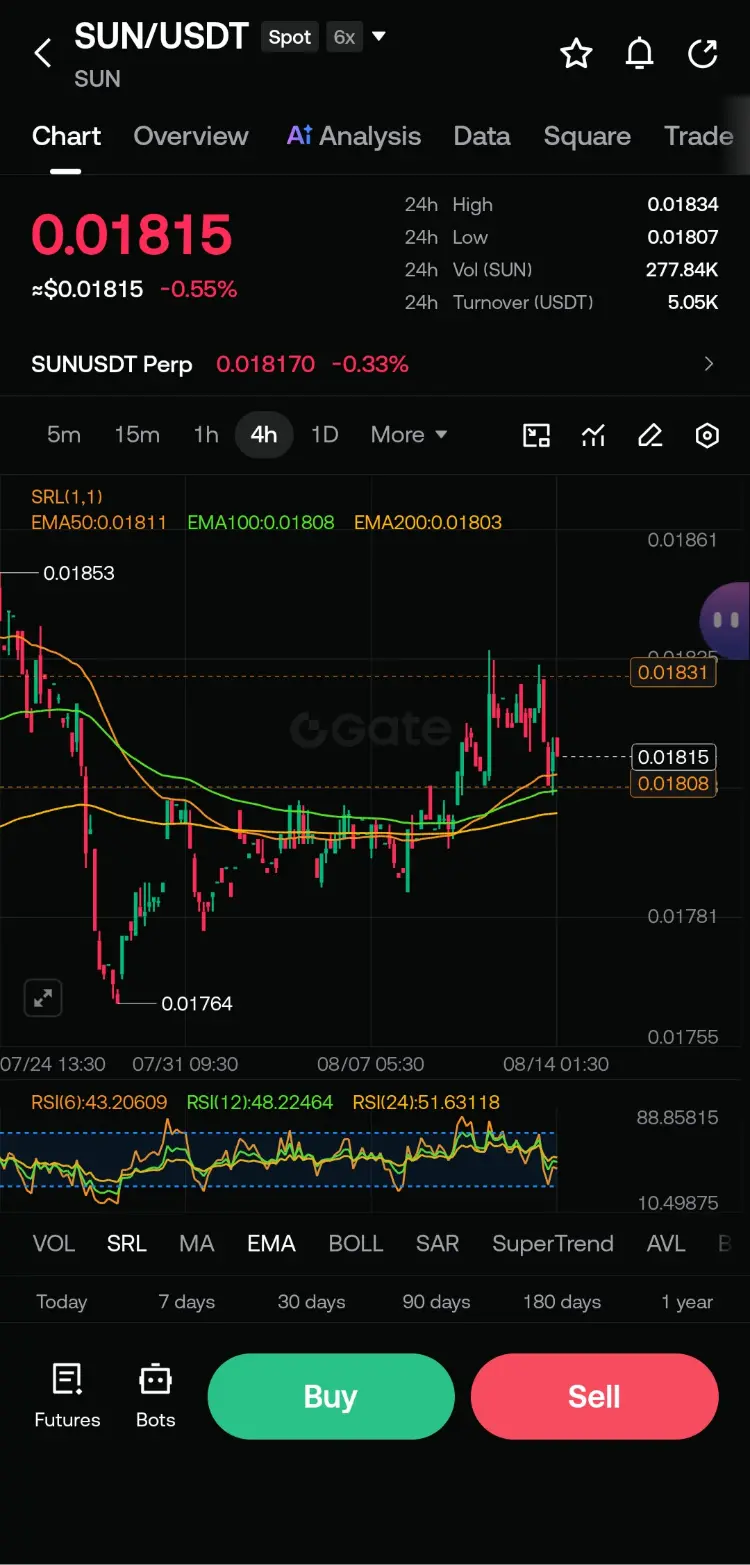Toggle the MA indicator
Screen dimensions: 750x1565
(197, 1243)
